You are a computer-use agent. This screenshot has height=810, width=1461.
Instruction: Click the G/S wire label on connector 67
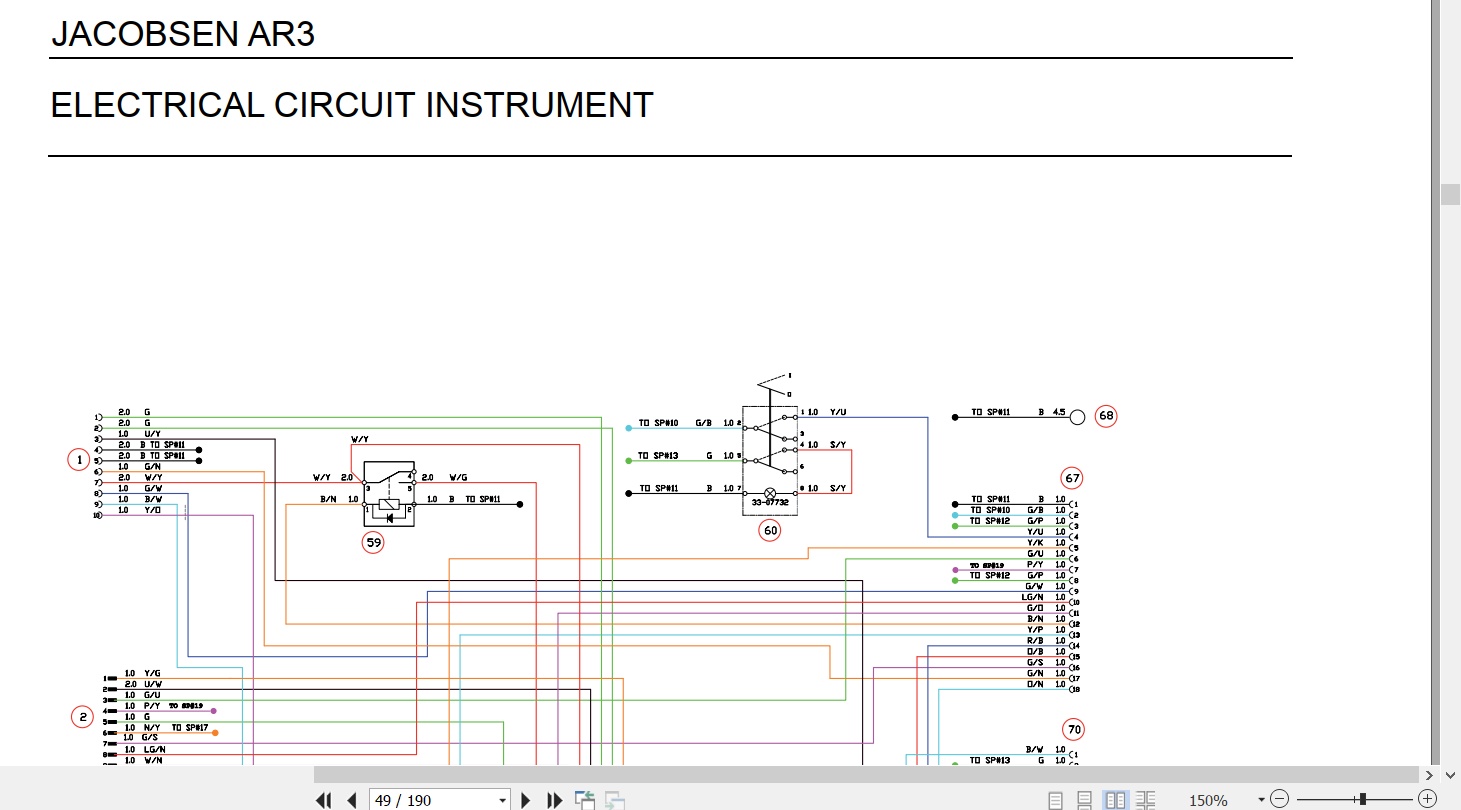(x=1035, y=662)
